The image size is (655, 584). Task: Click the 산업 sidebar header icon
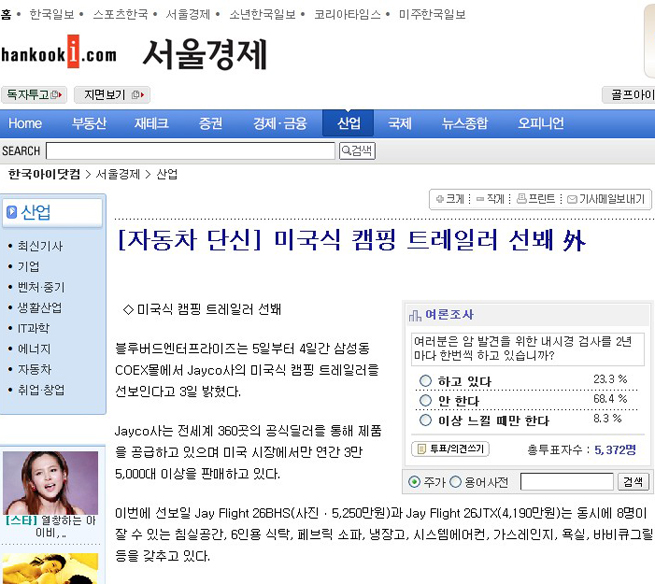12,212
